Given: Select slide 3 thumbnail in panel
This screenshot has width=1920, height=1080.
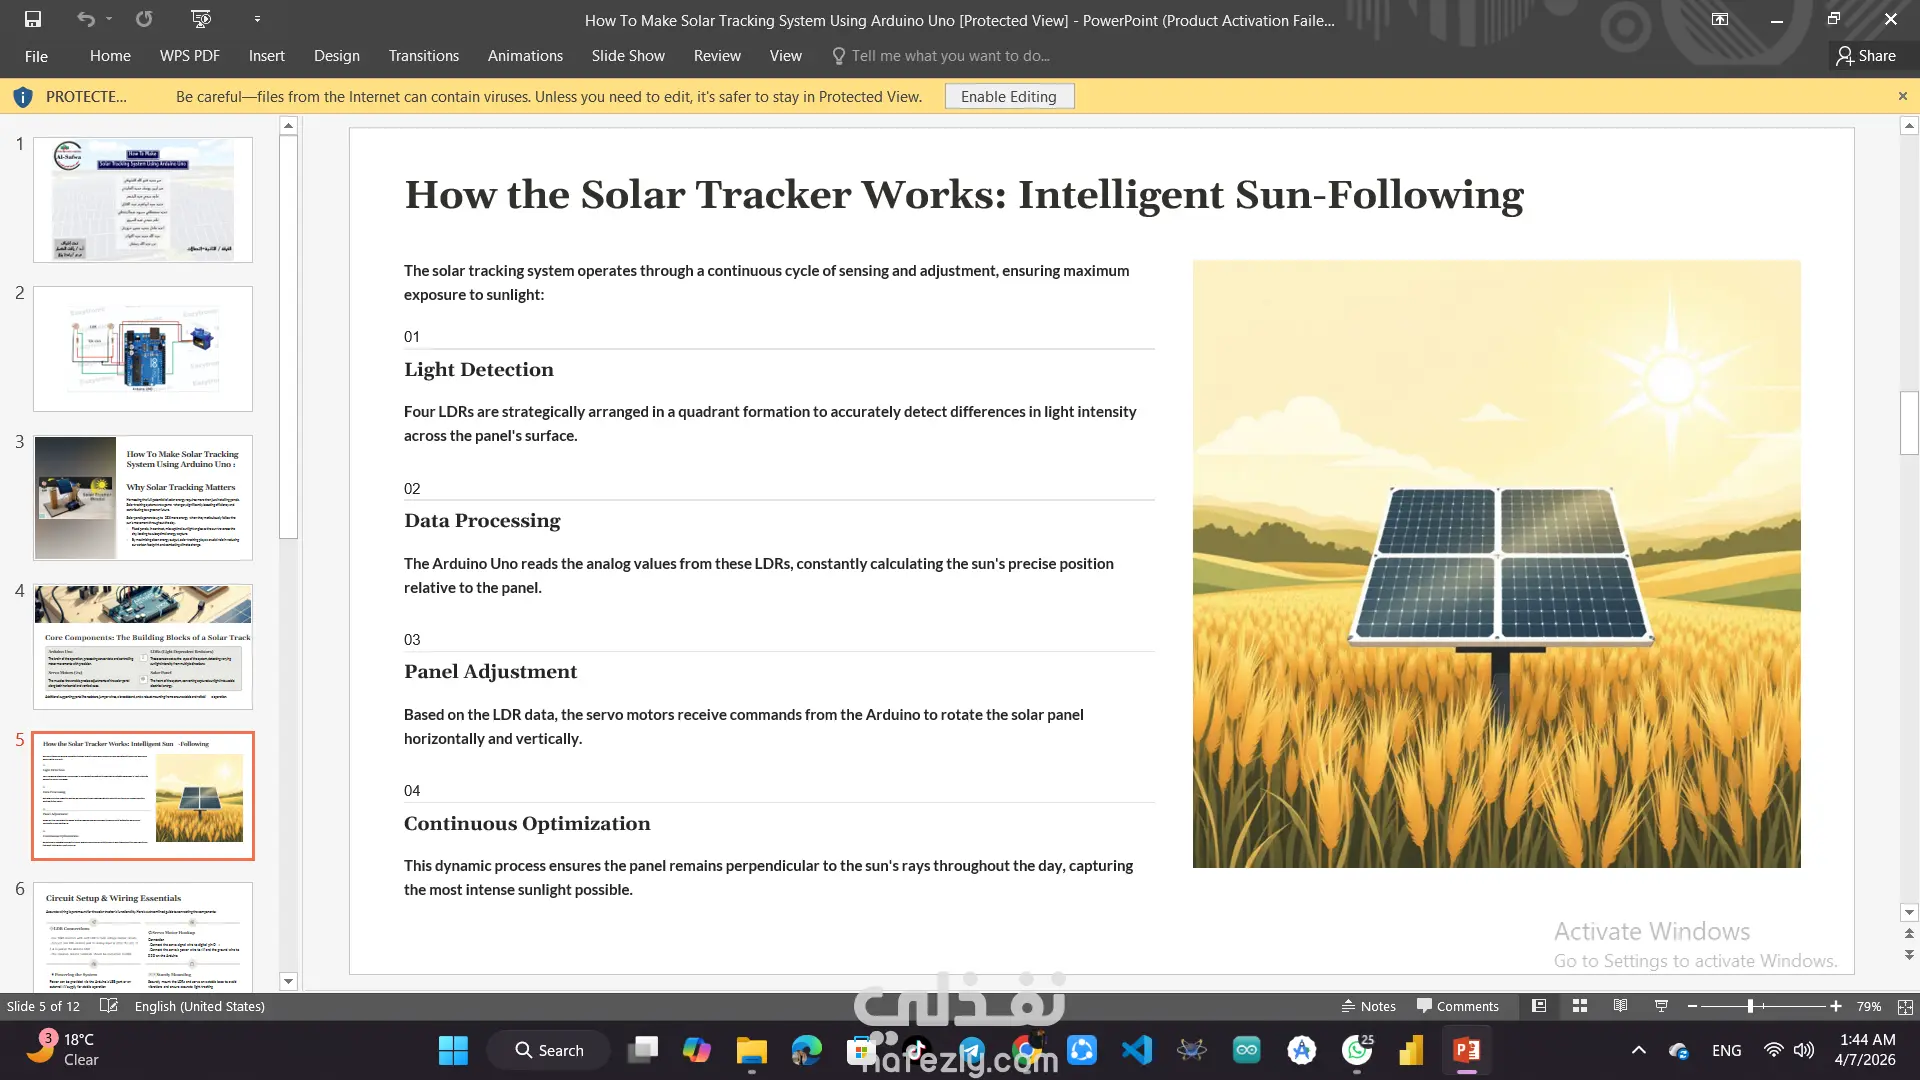Looking at the screenshot, I should [143, 498].
